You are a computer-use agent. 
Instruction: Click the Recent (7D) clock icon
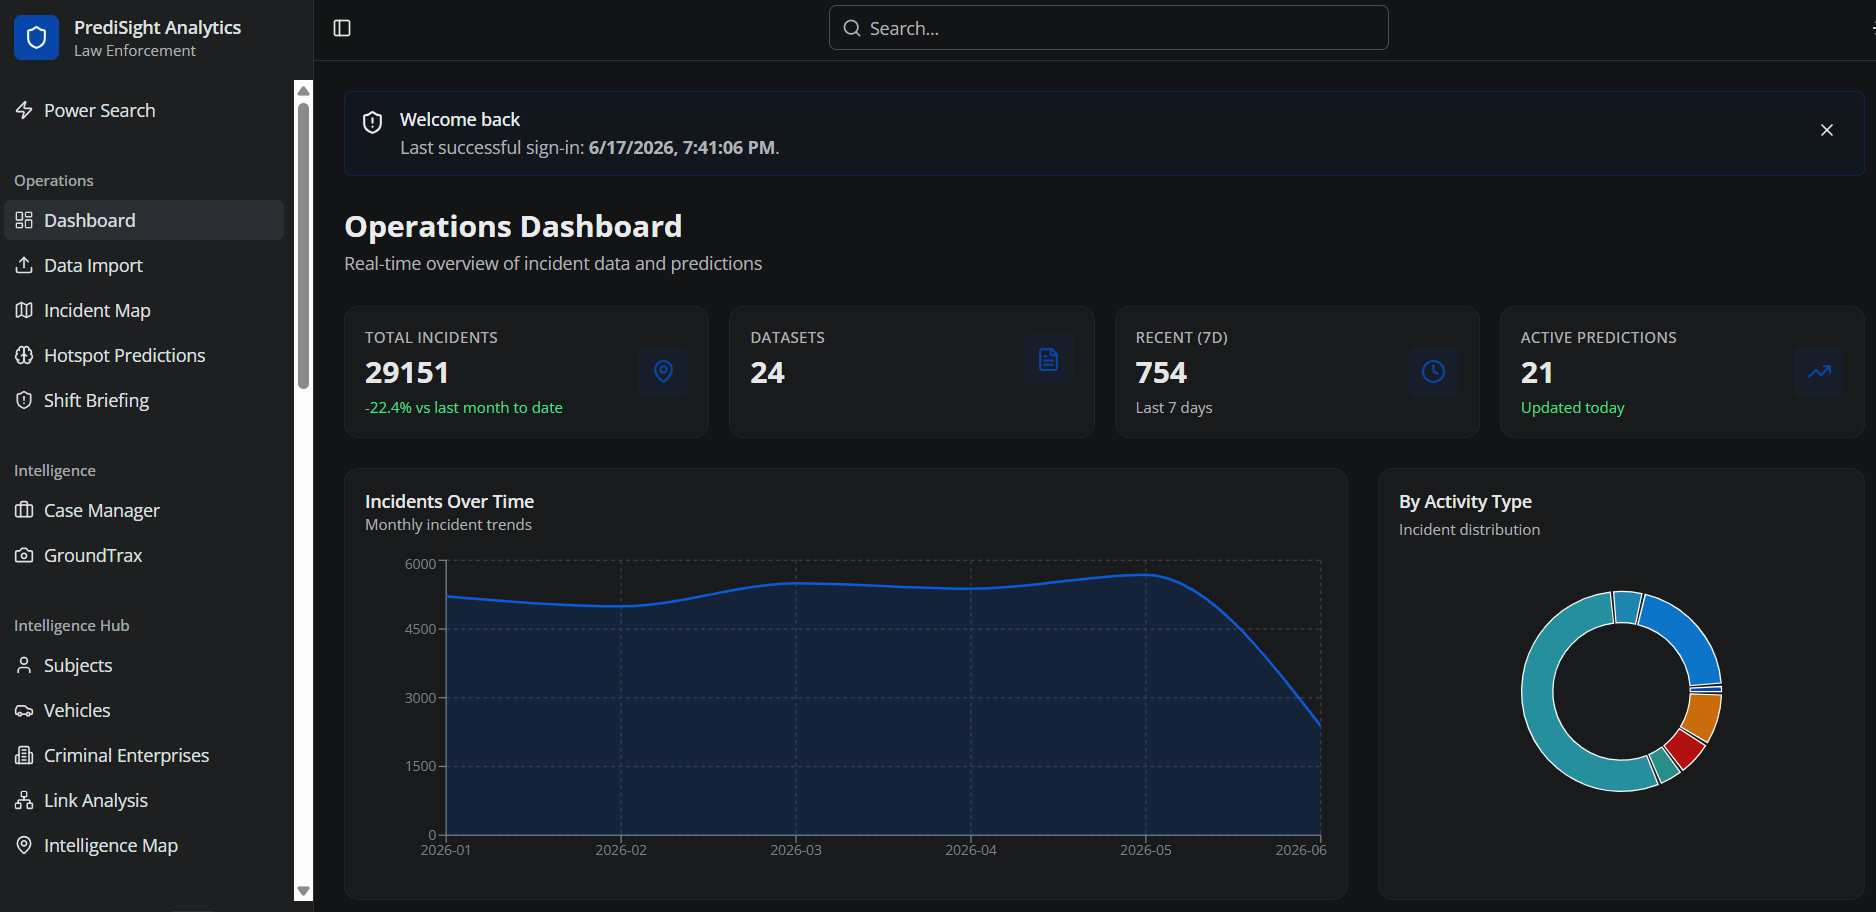coord(1433,372)
